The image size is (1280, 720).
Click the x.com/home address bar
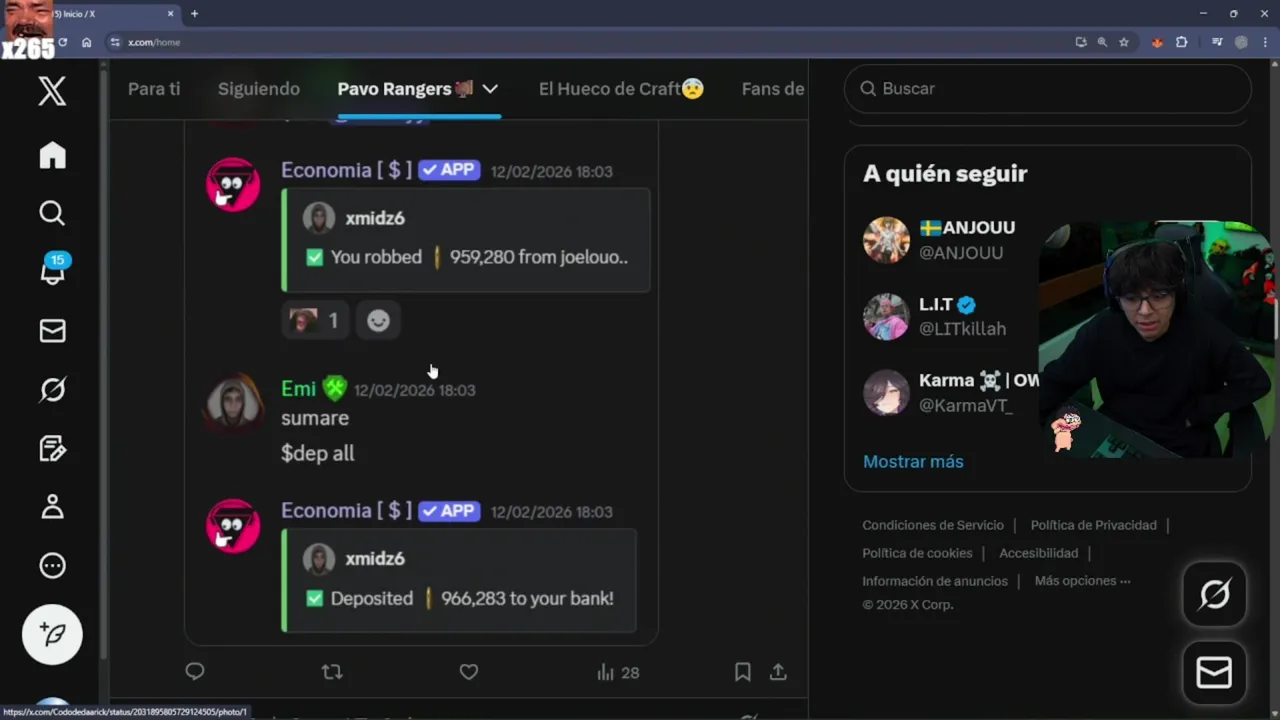pyautogui.click(x=590, y=42)
